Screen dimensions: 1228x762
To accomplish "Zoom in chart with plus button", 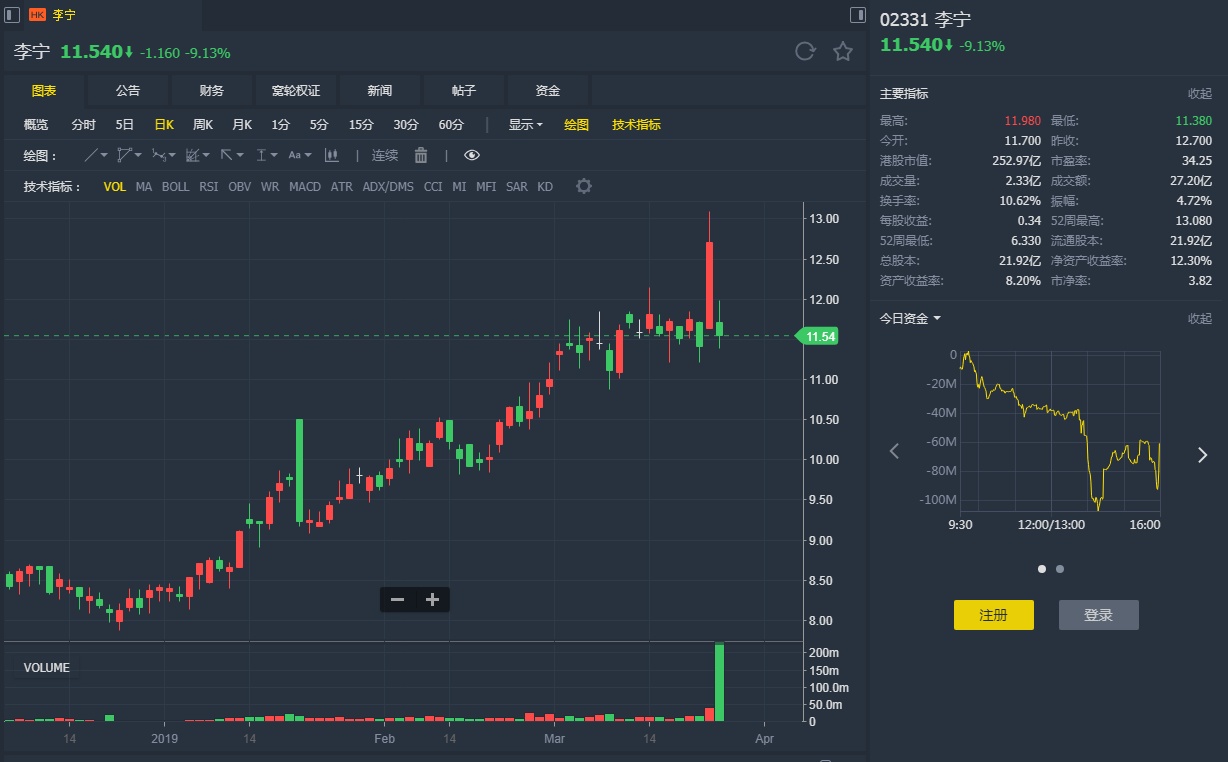I will click(x=432, y=600).
